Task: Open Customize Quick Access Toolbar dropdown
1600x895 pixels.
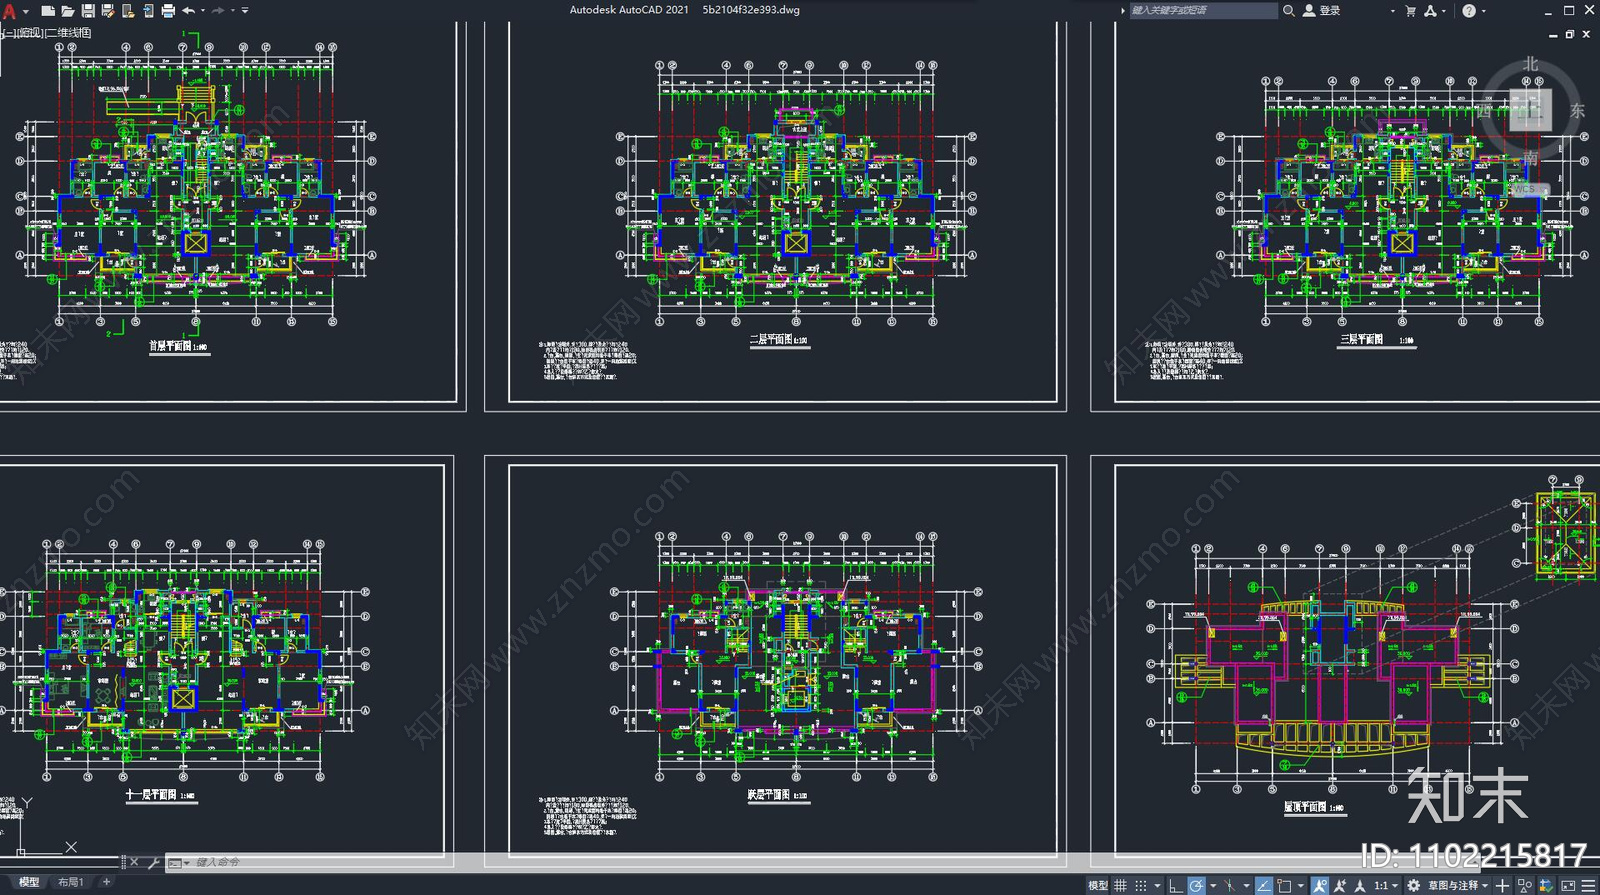Action: pyautogui.click(x=245, y=11)
